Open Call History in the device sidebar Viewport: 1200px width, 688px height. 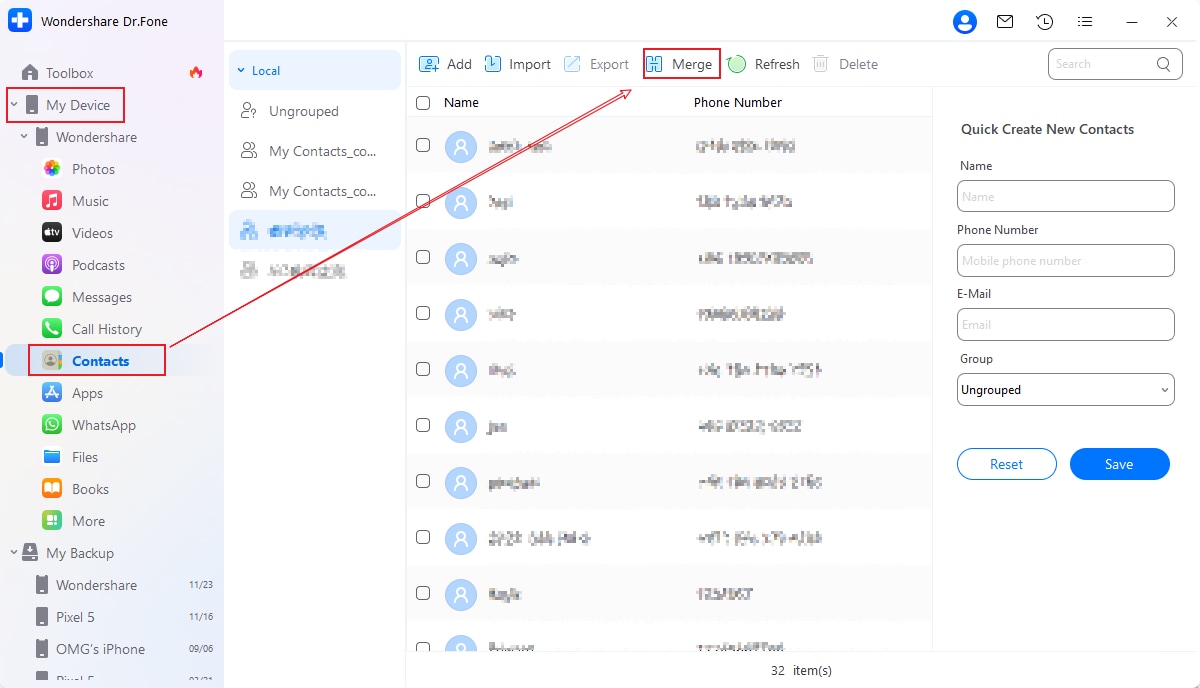point(106,329)
